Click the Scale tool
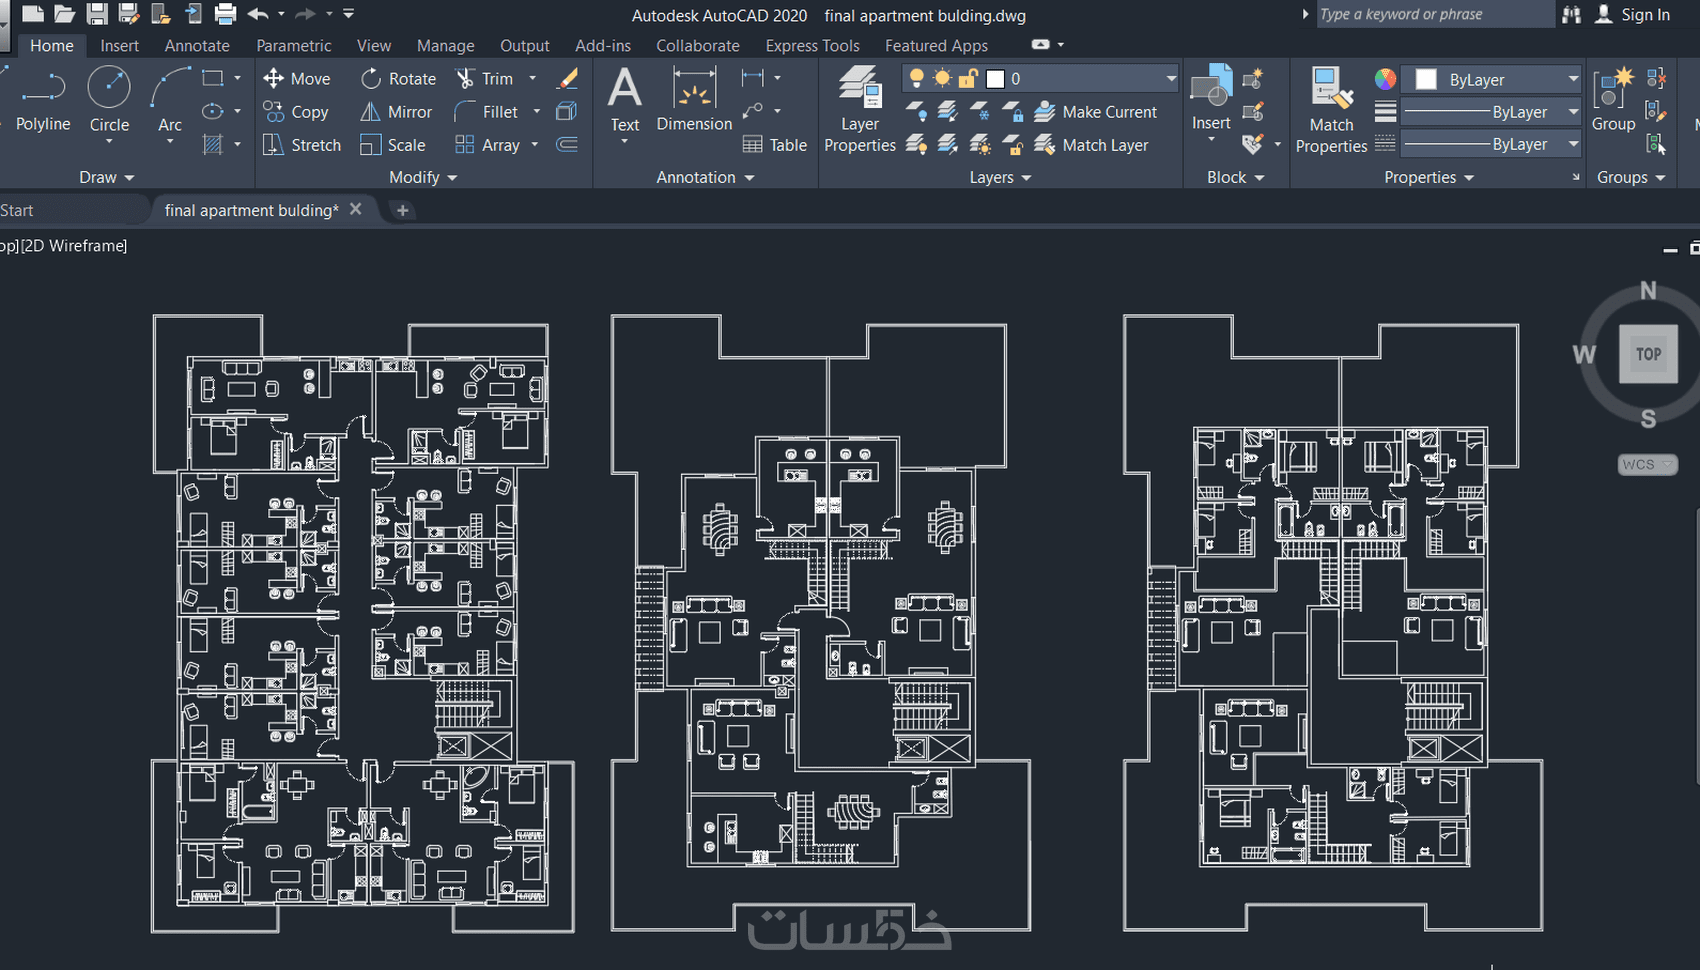The width and height of the screenshot is (1700, 970). tap(393, 145)
